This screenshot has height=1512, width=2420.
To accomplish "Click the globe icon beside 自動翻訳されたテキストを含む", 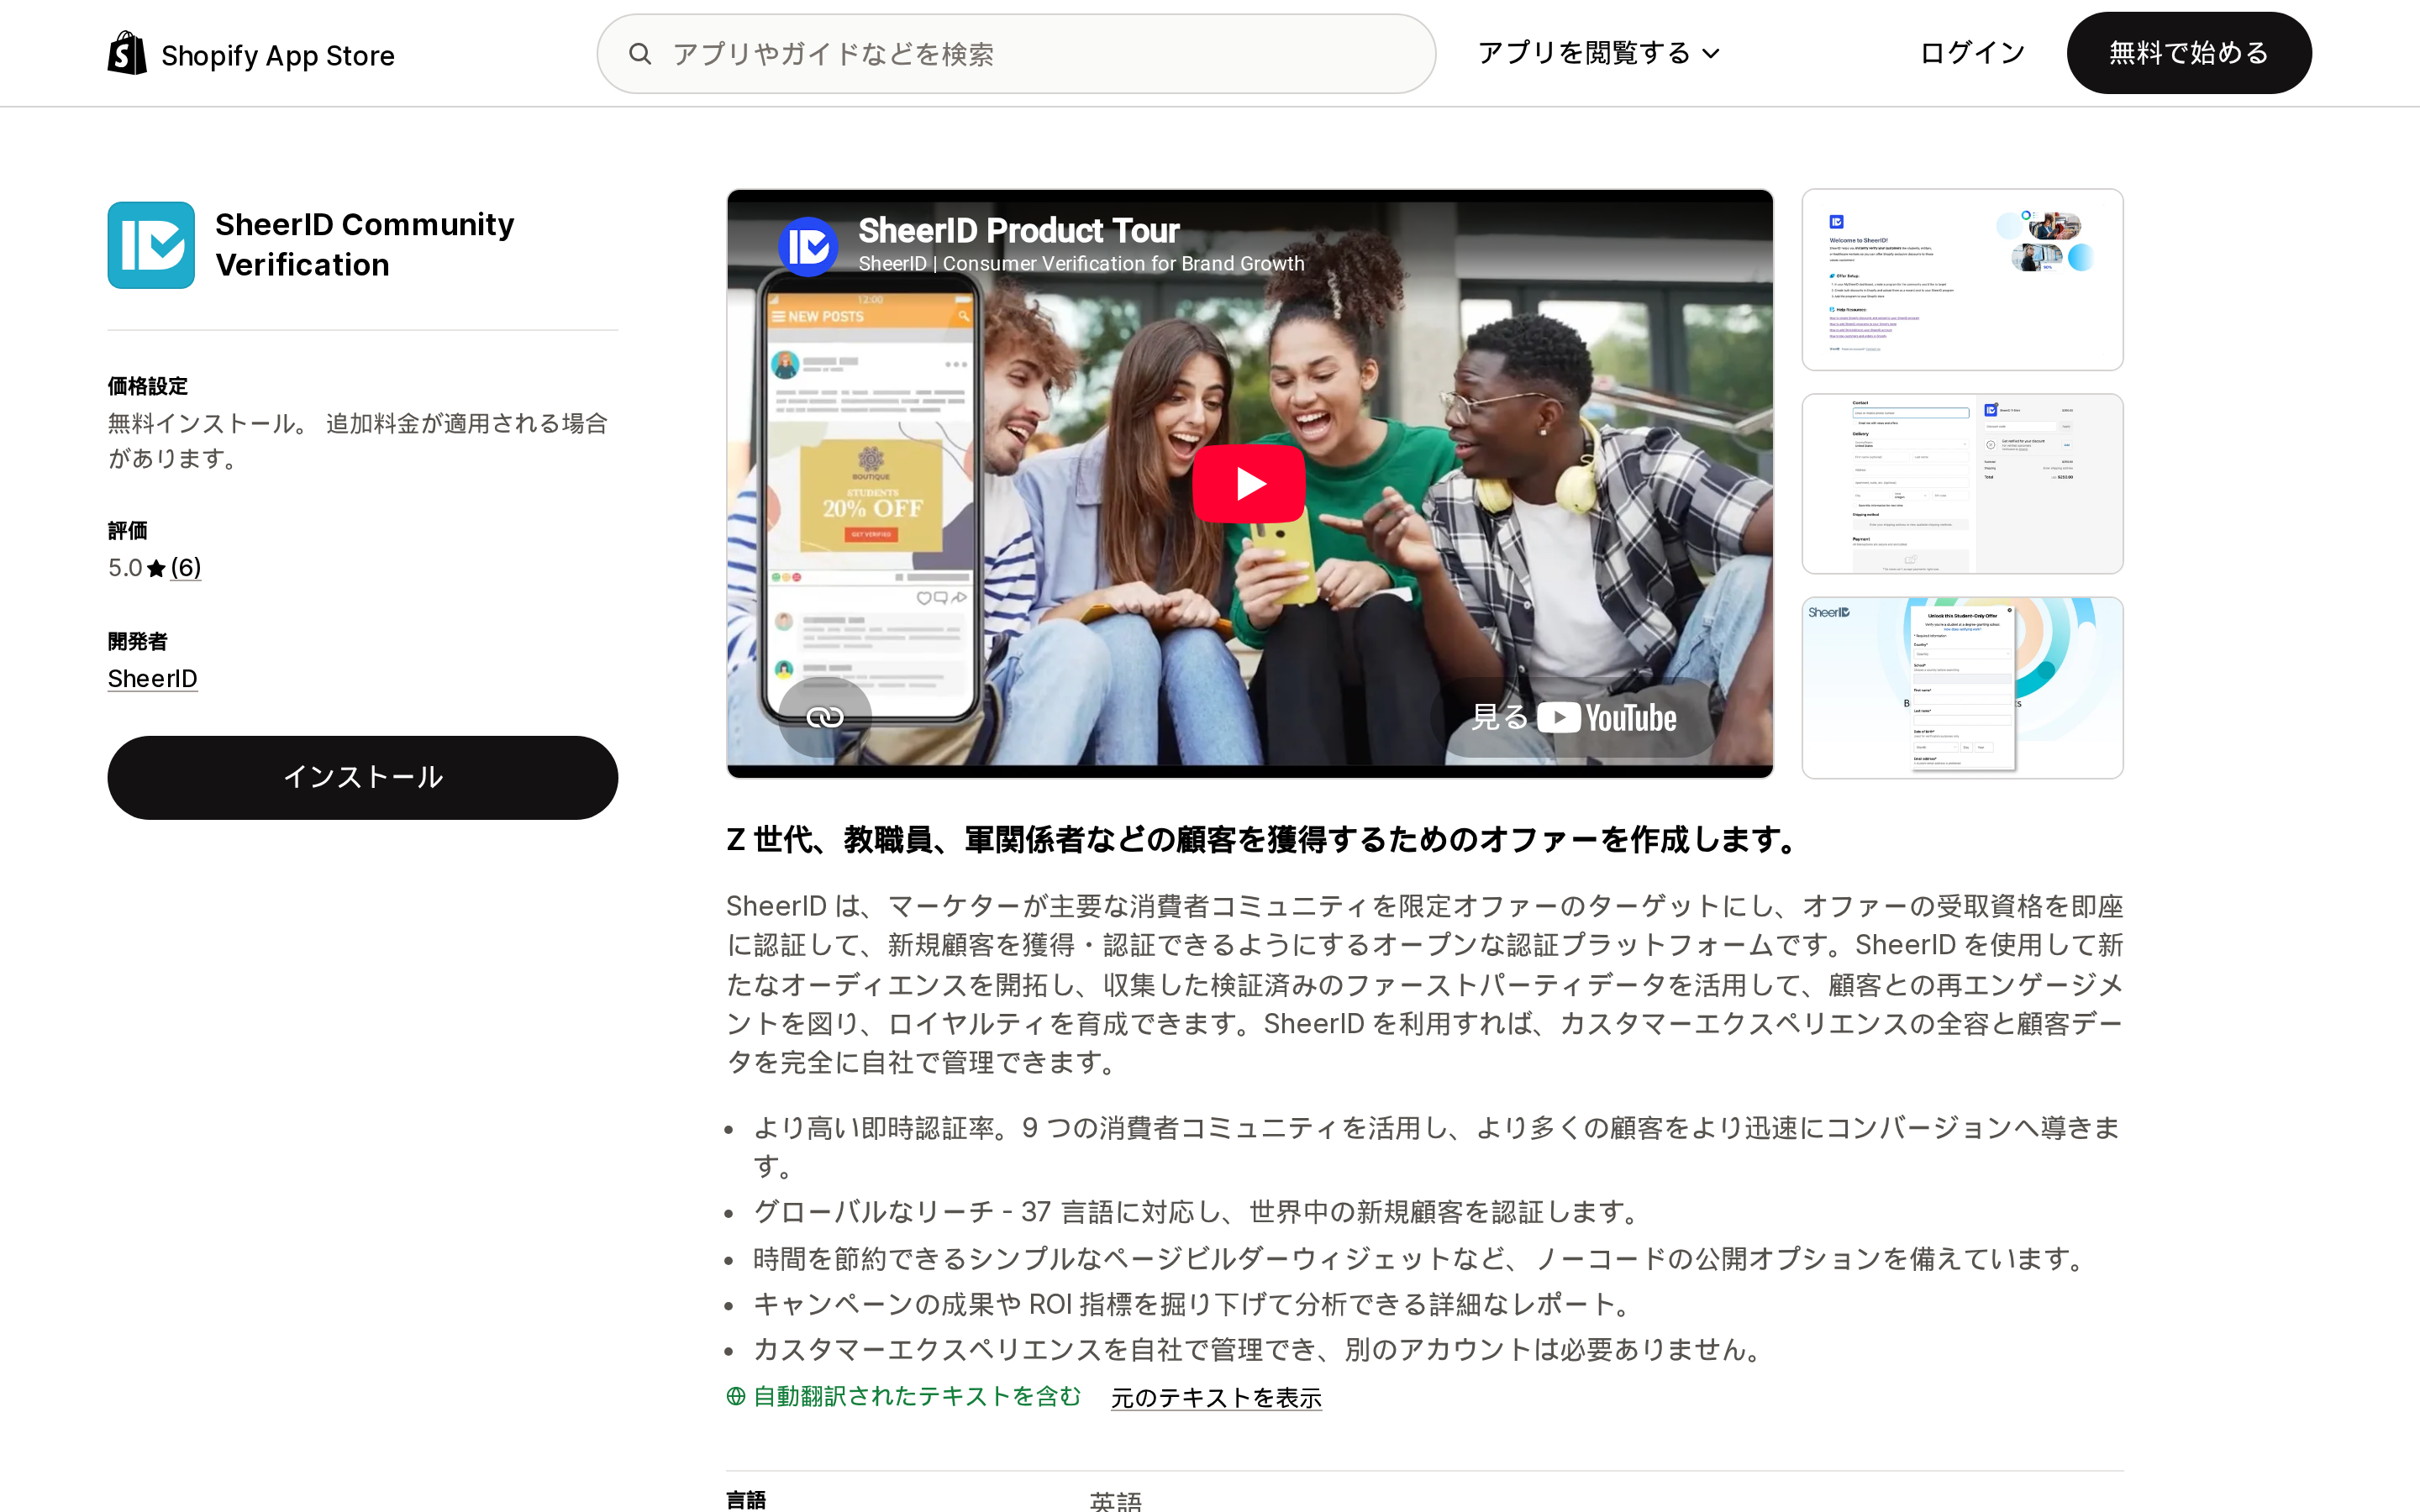I will (x=736, y=1396).
